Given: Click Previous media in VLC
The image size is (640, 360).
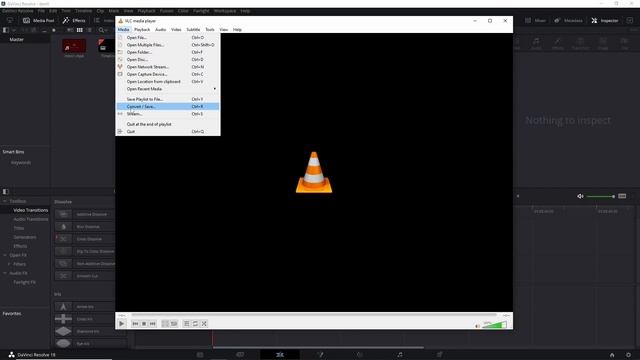Looking at the screenshot, I should click(x=135, y=324).
